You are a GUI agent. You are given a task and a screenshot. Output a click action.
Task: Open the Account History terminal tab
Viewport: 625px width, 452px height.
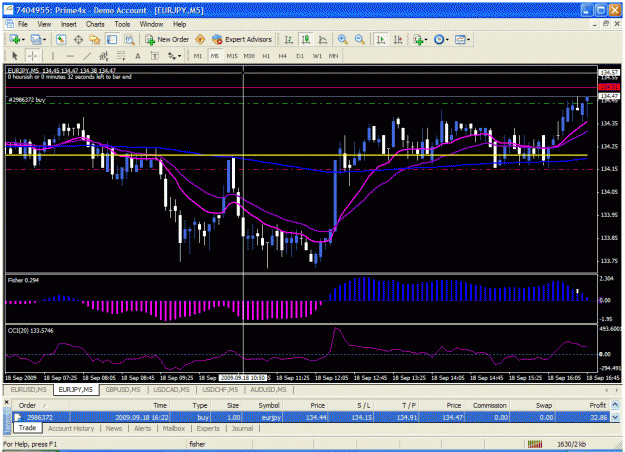pos(71,428)
